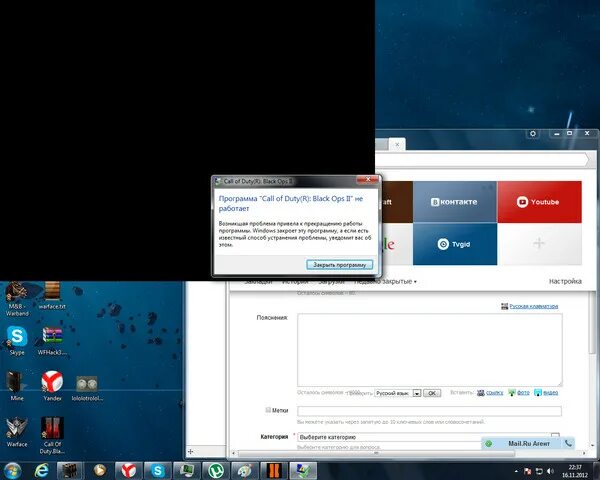
Task: Open the Mail.Ru Агент bar
Action: (528, 443)
